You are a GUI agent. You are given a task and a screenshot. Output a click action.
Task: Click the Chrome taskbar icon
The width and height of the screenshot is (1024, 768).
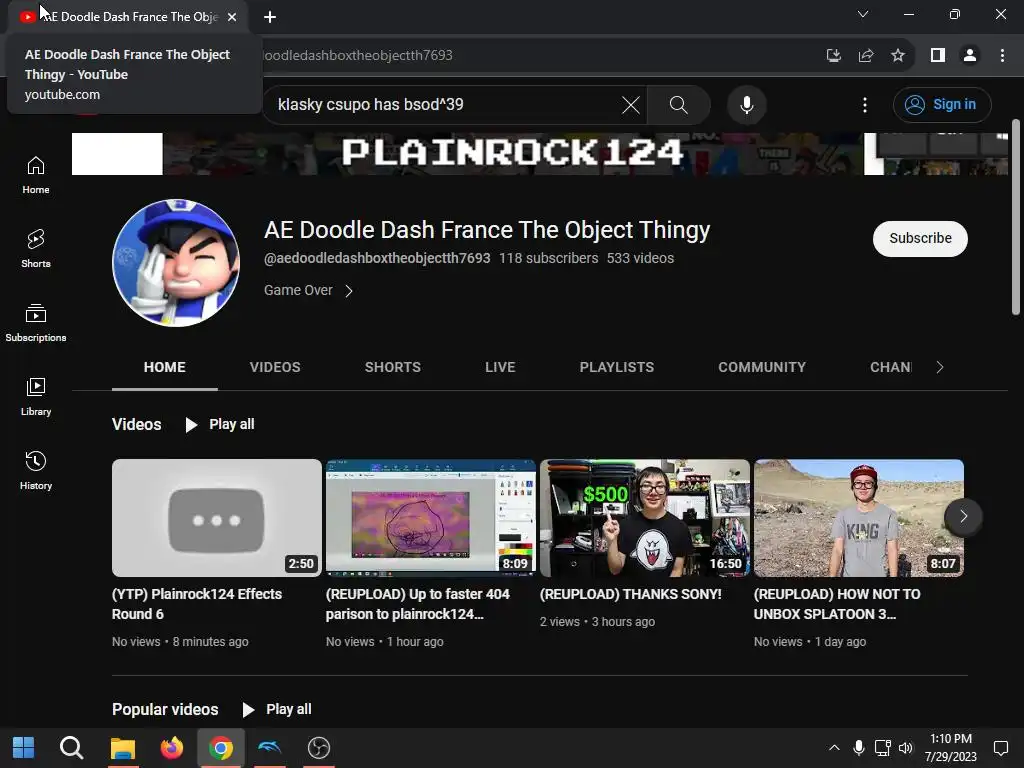coord(221,748)
